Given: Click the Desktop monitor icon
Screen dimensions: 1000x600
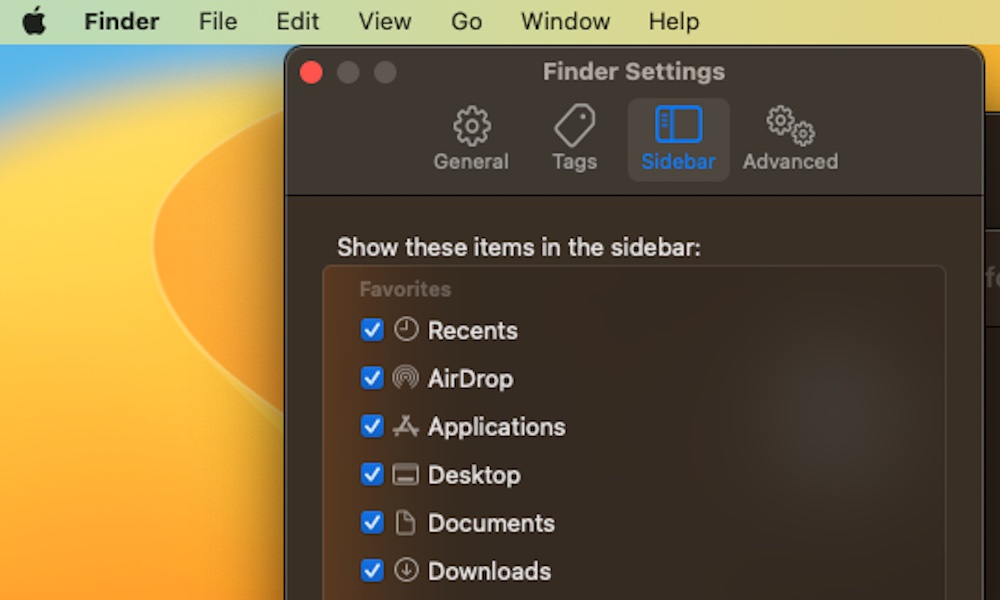Looking at the screenshot, I should tap(406, 474).
